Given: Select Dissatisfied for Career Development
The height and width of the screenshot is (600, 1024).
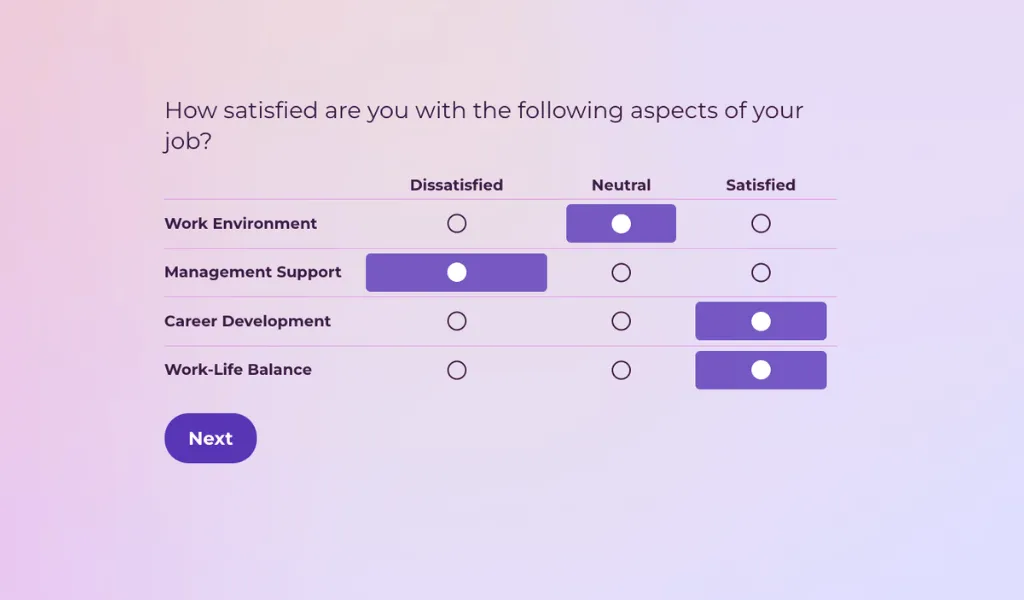Looking at the screenshot, I should 457,321.
